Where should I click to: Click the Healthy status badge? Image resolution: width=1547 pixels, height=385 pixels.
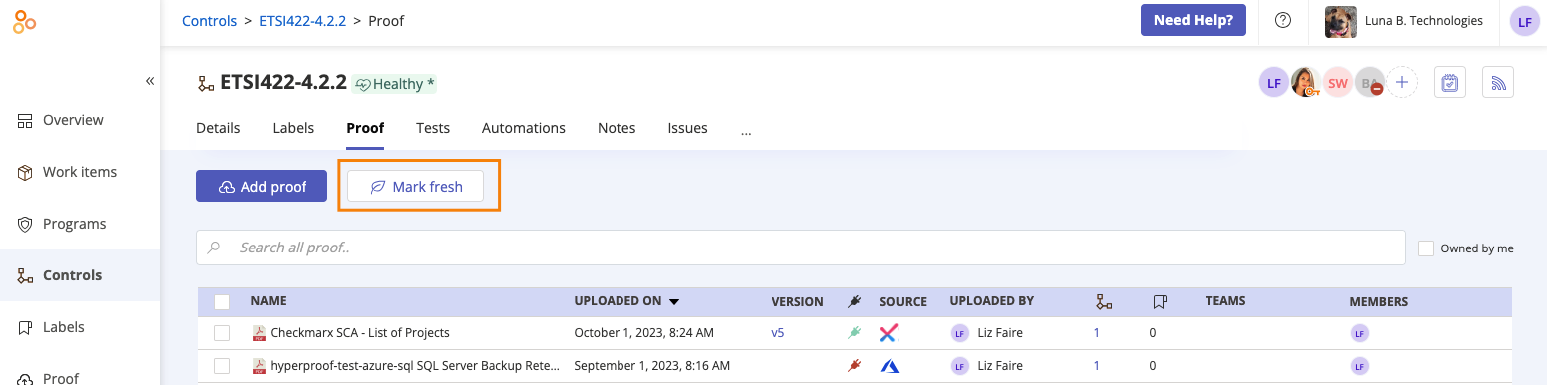395,84
